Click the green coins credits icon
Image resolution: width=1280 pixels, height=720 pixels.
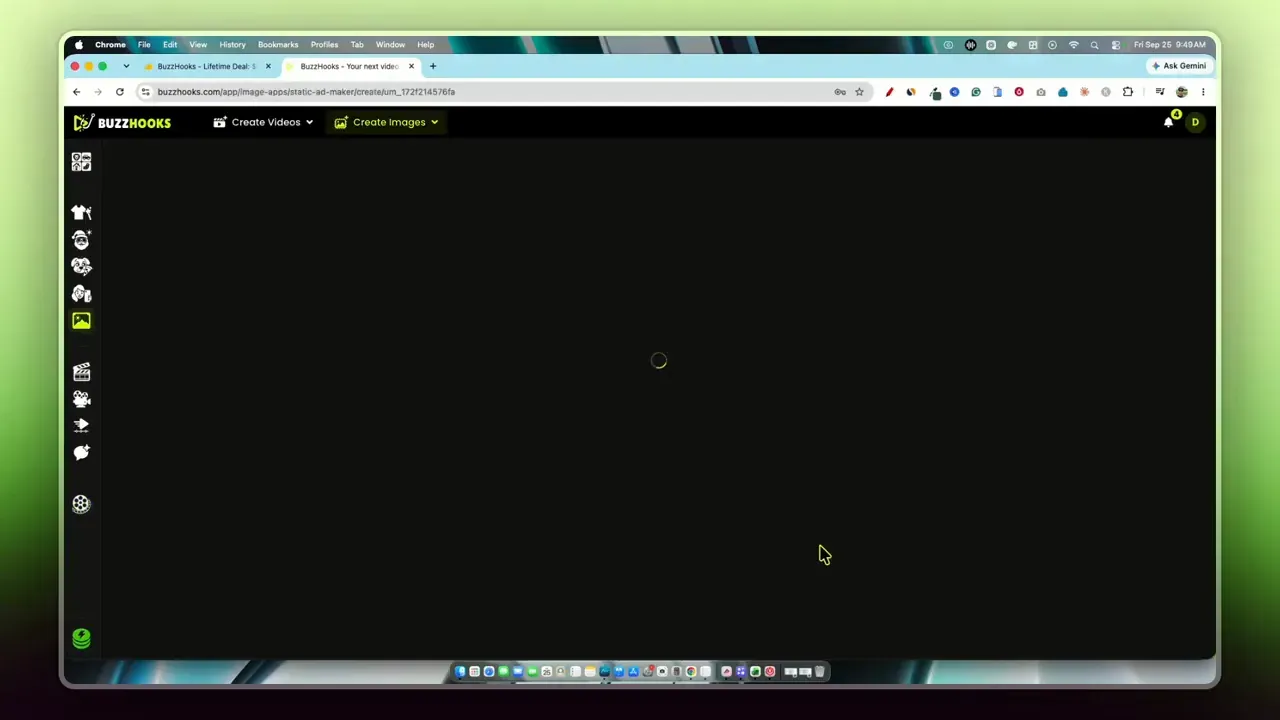[x=81, y=638]
